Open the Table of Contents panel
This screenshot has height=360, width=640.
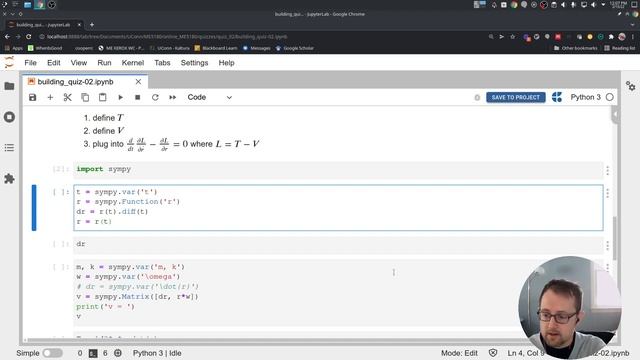pyautogui.click(x=9, y=148)
